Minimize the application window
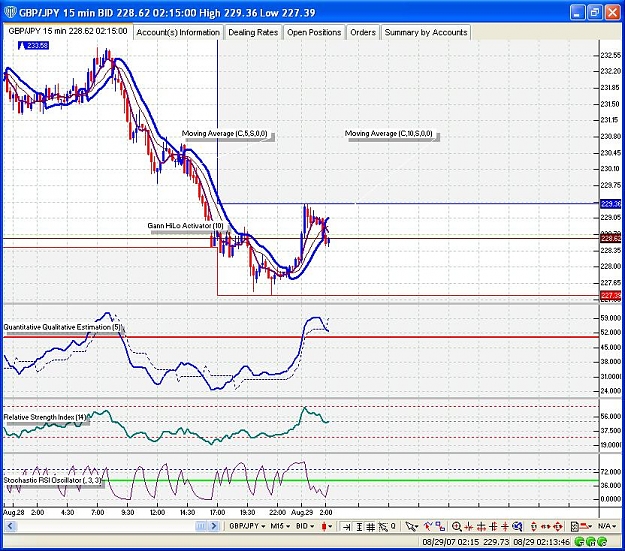The width and height of the screenshot is (625, 551). click(x=577, y=12)
